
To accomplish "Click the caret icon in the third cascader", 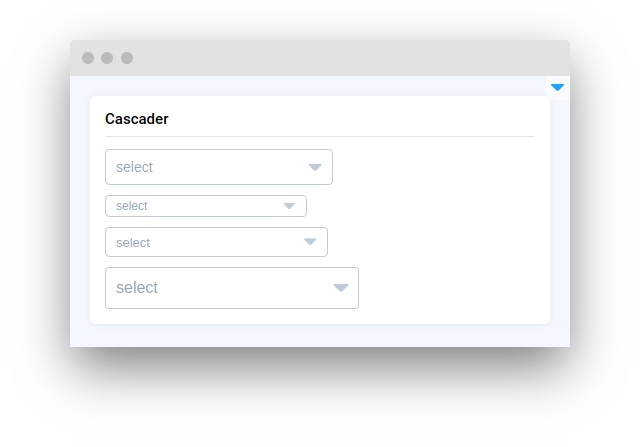I will point(310,242).
